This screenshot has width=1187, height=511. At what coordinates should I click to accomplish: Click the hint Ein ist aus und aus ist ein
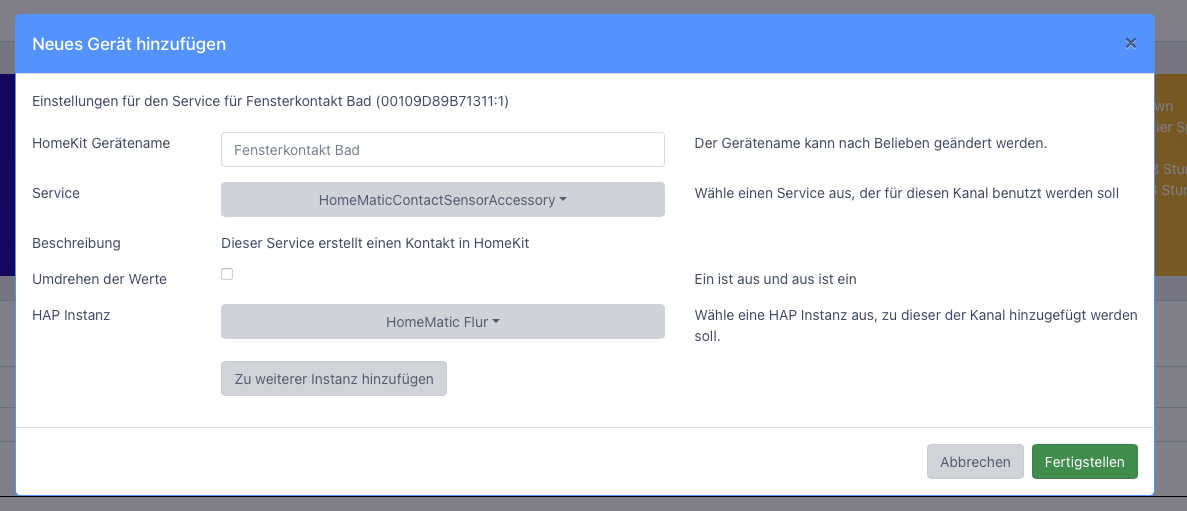point(775,279)
